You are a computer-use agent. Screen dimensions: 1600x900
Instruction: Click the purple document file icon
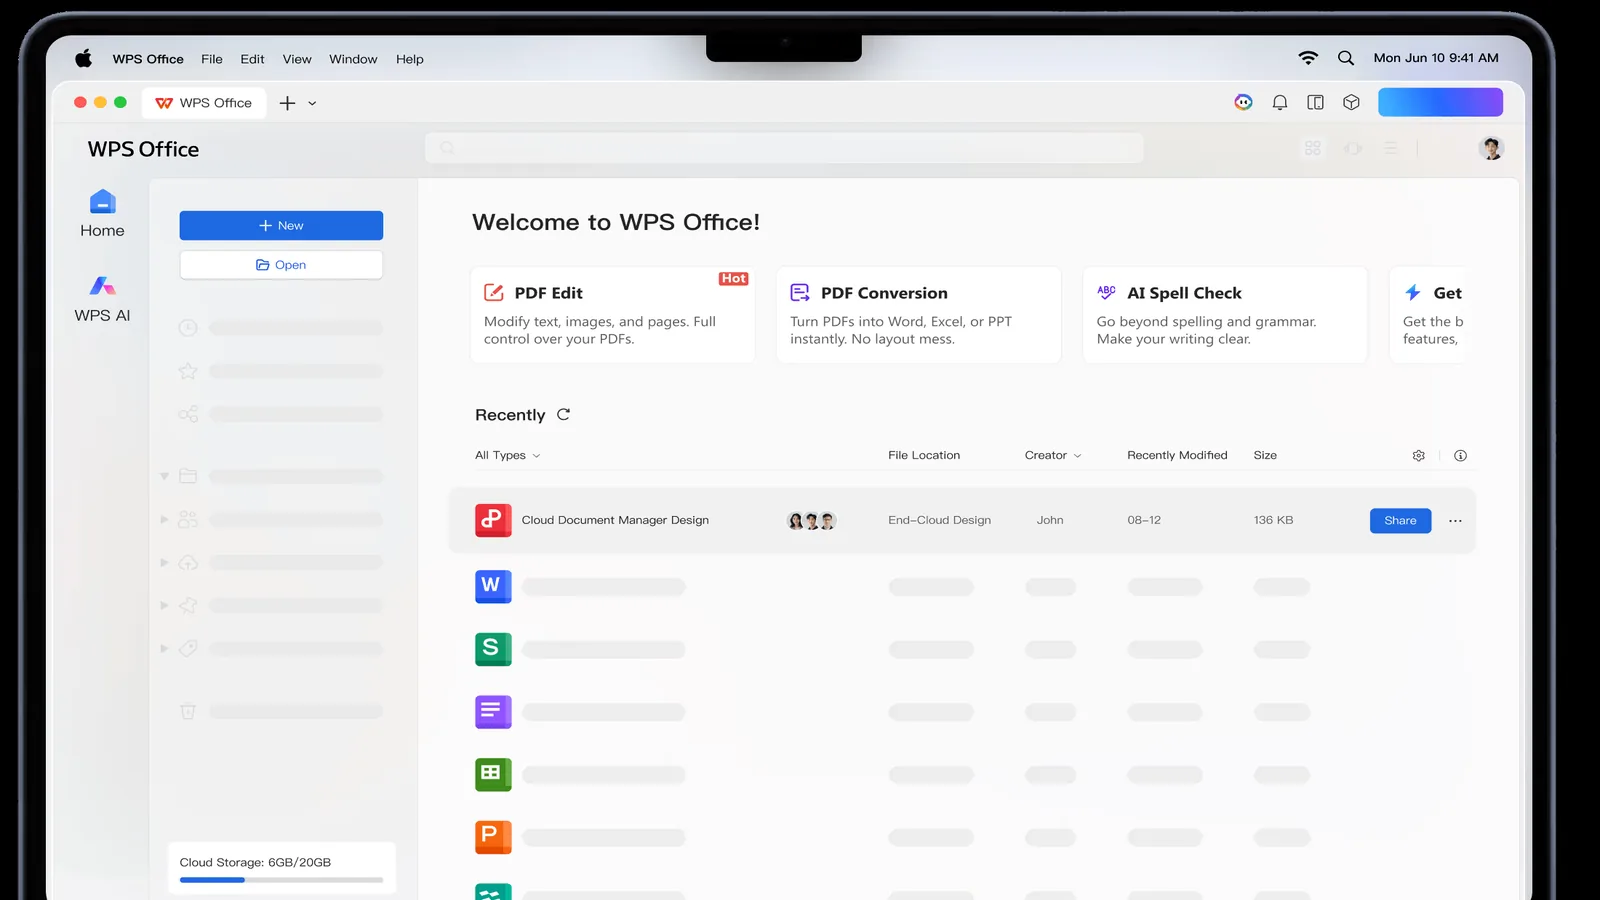[x=493, y=712]
